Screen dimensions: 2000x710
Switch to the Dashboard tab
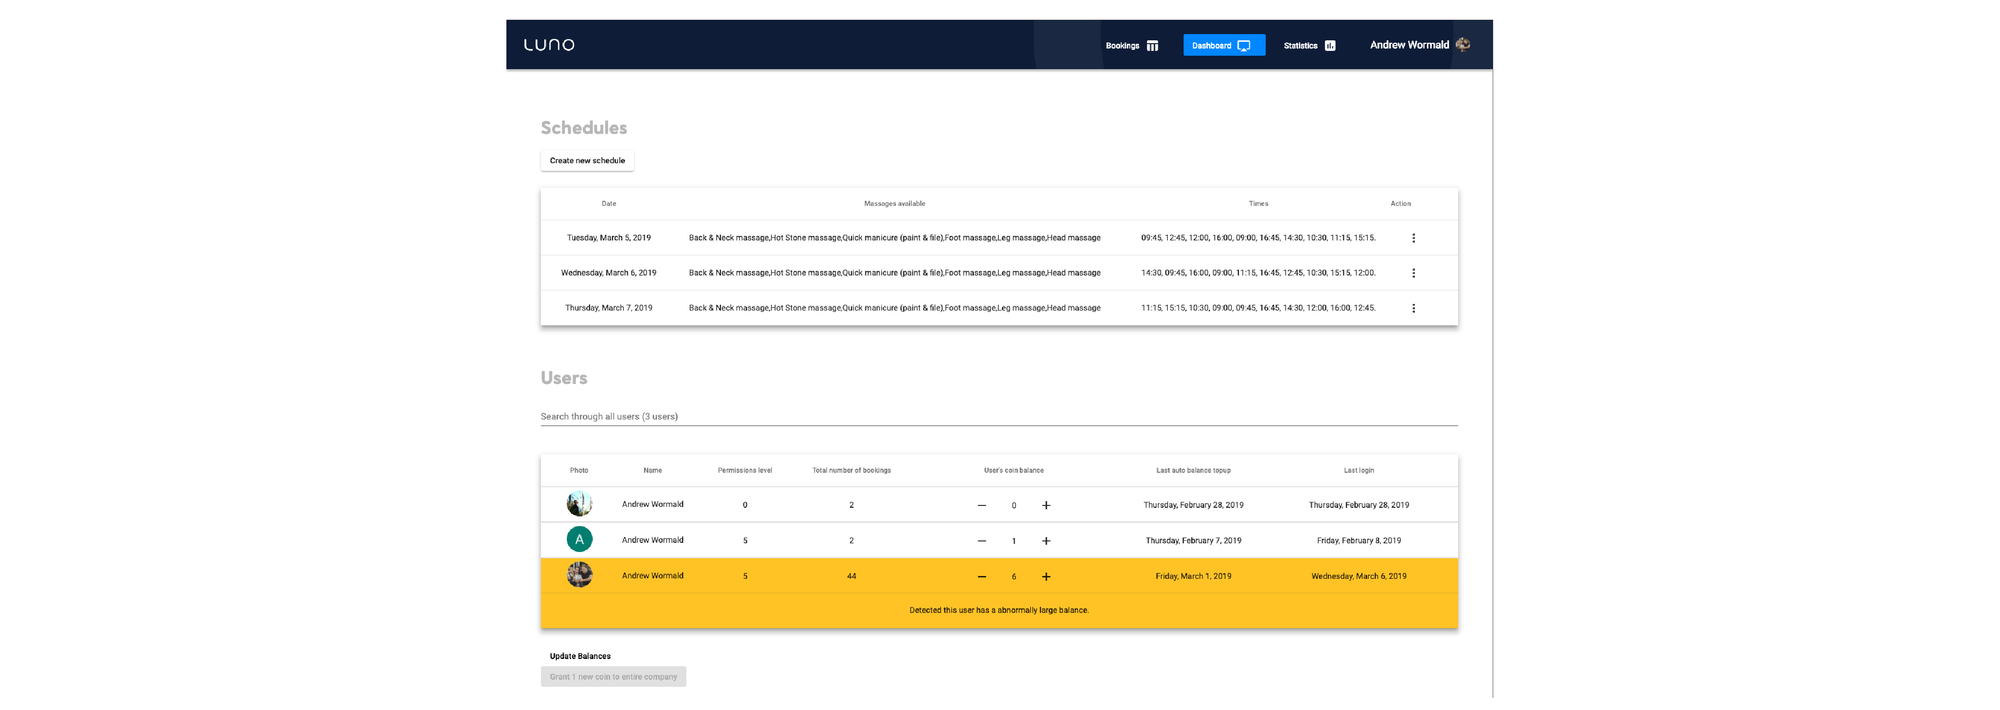tap(1224, 45)
